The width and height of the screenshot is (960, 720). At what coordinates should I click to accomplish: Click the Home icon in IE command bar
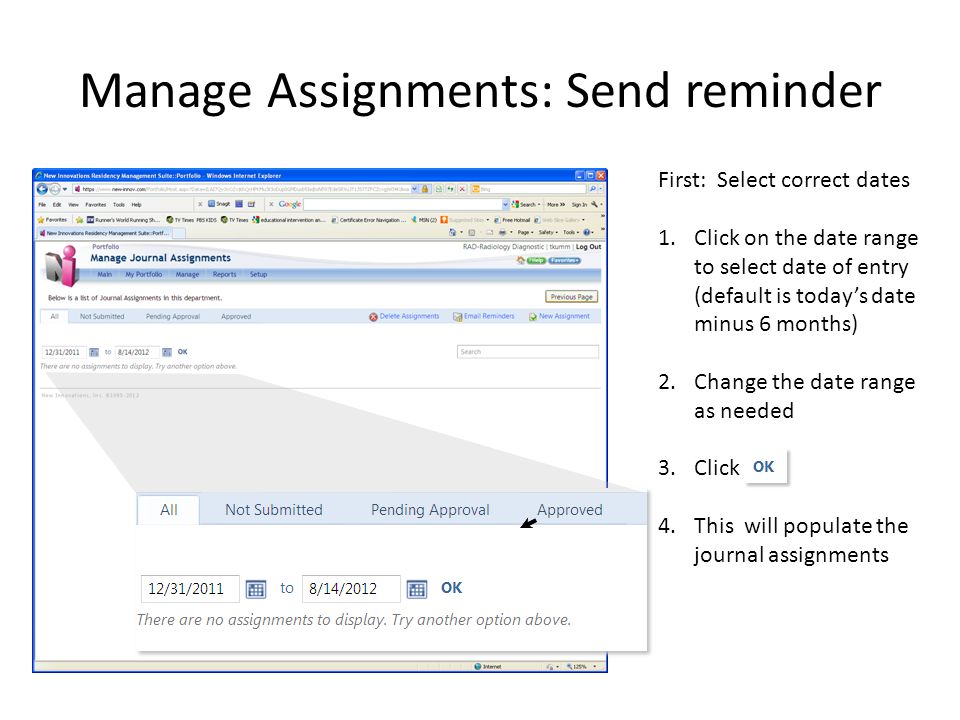(452, 233)
